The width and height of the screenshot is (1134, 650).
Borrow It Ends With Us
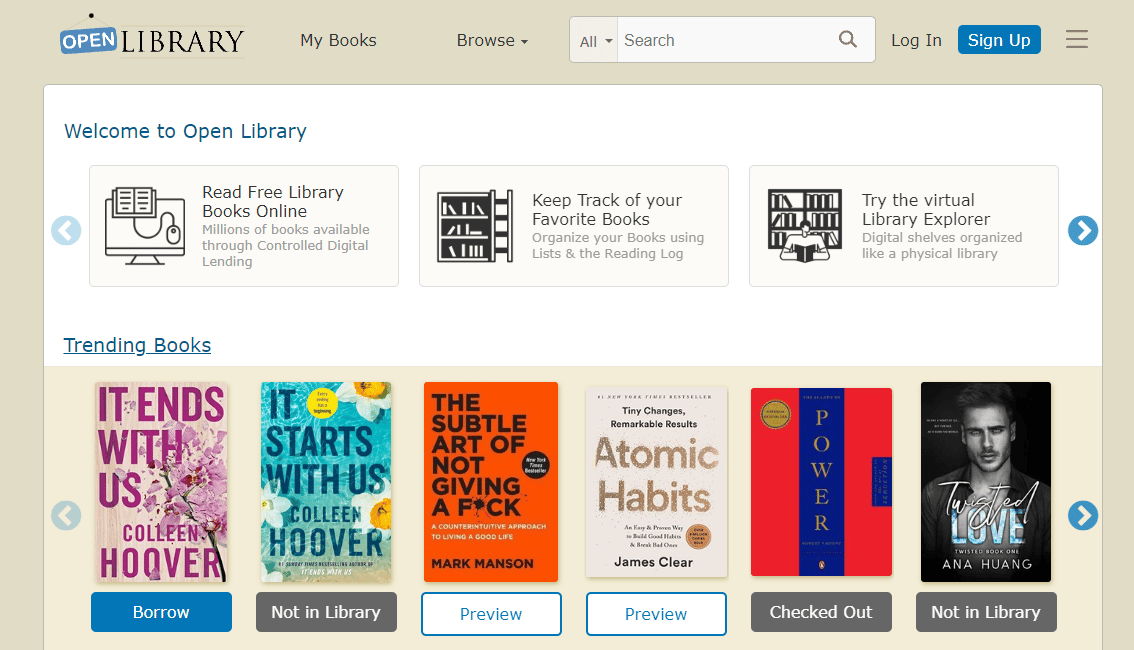pos(161,611)
